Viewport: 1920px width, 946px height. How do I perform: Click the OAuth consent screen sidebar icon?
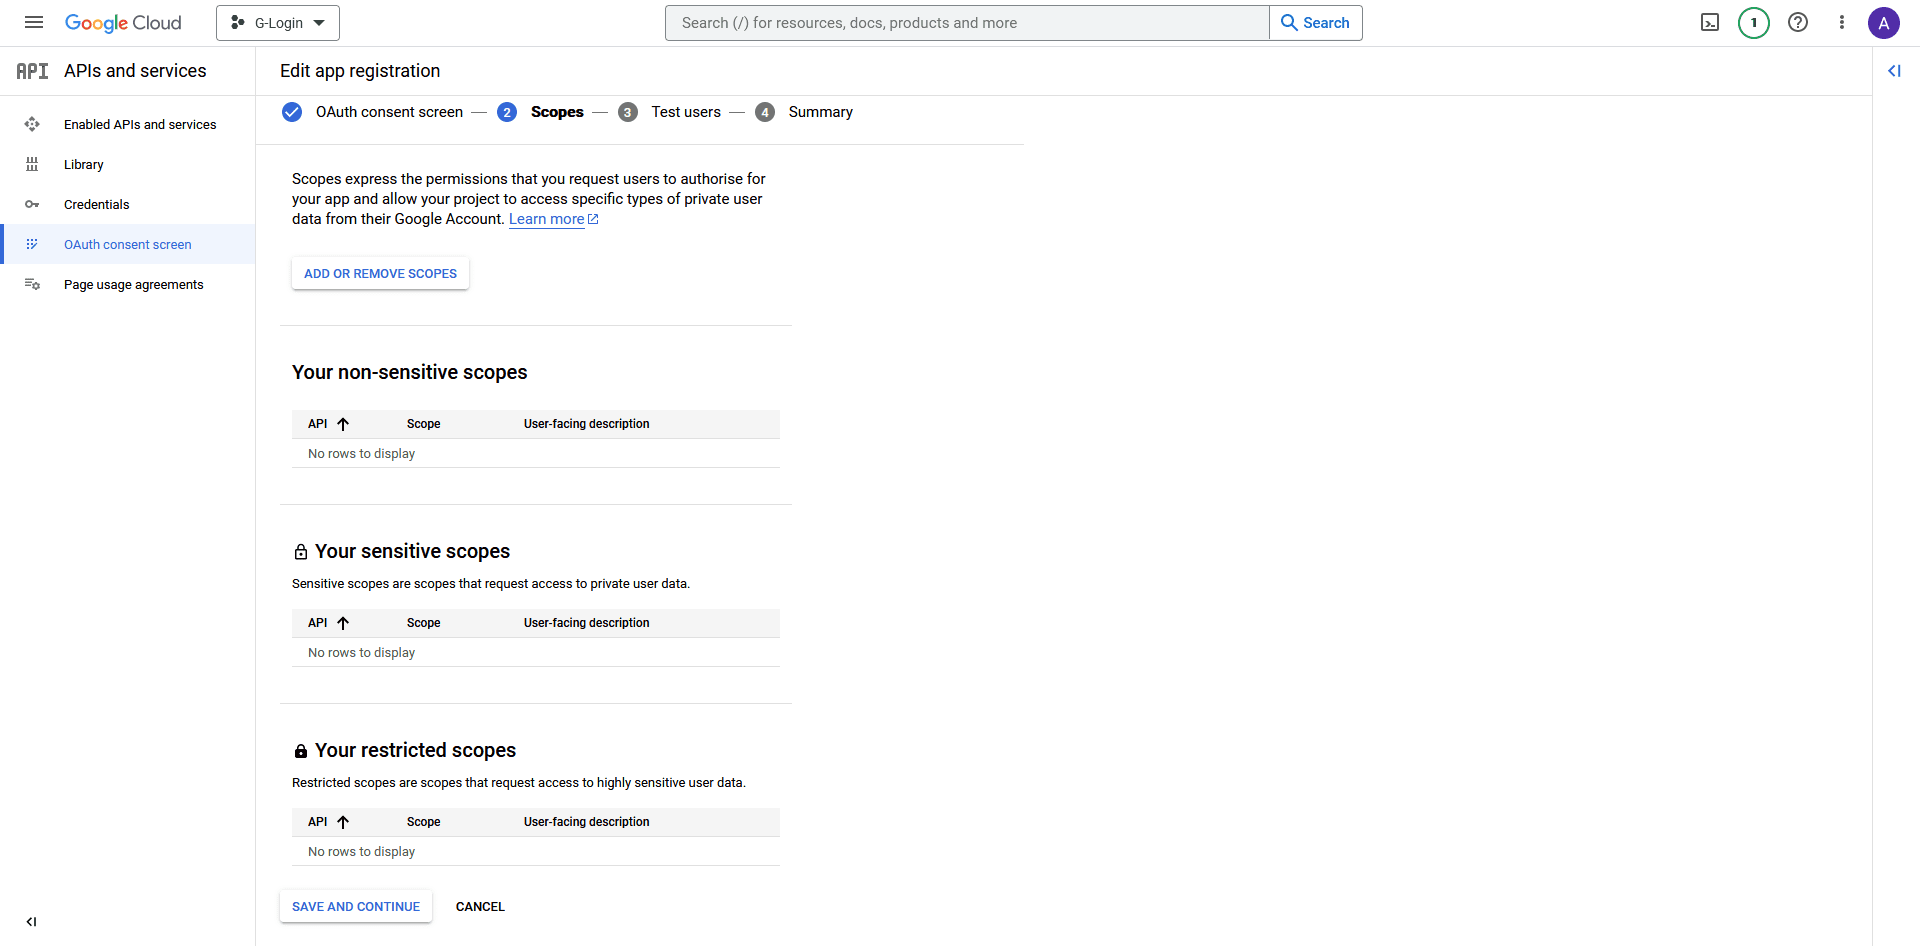tap(33, 244)
